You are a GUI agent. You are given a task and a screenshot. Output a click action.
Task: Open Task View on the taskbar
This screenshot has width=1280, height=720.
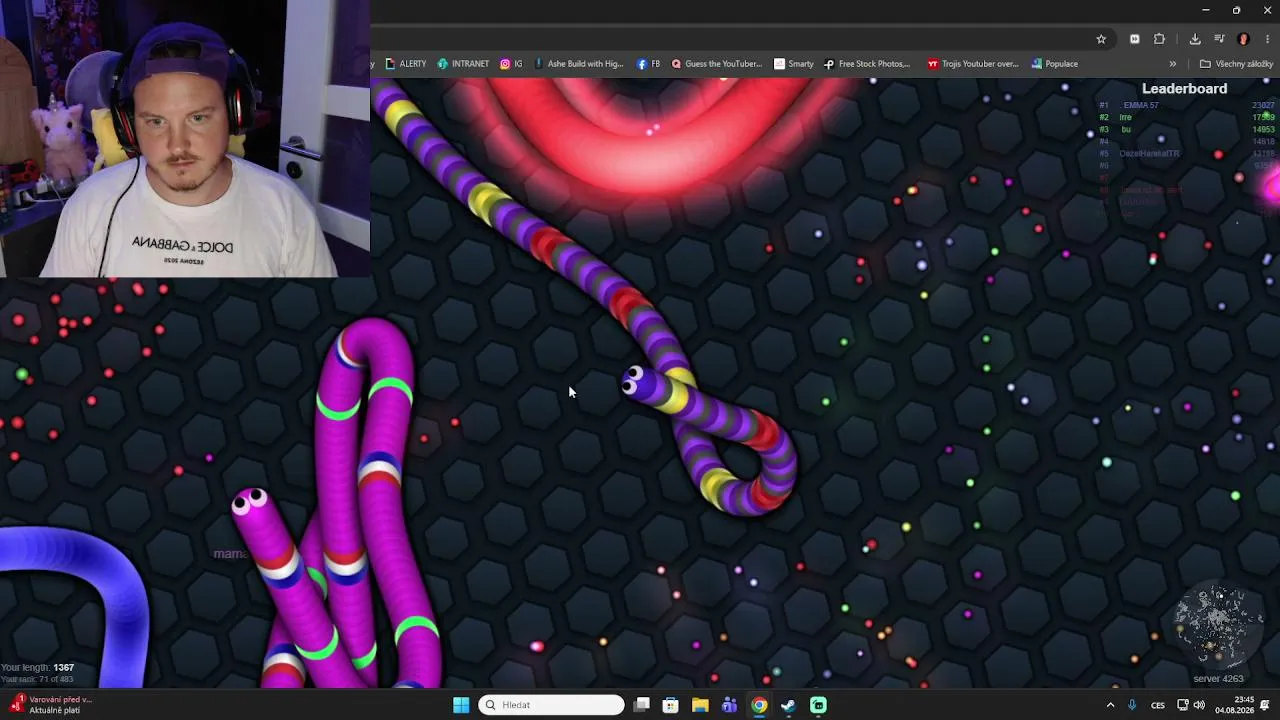[642, 705]
